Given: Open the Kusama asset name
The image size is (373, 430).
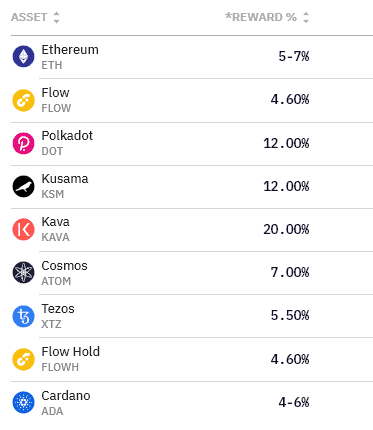Looking at the screenshot, I should 65,179.
